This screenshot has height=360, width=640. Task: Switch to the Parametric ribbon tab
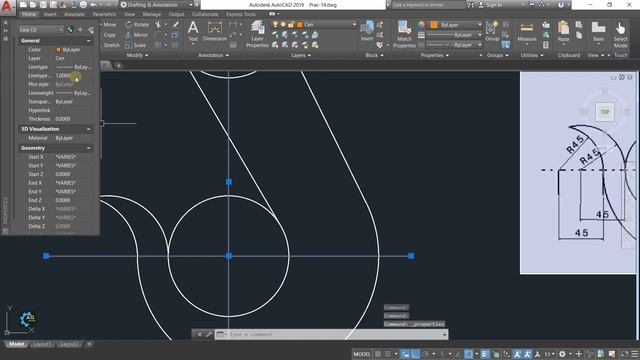104,14
